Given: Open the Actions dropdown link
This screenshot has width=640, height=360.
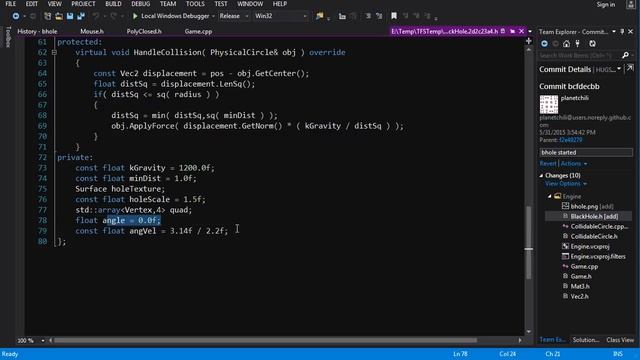Looking at the screenshot, I should point(573,164).
